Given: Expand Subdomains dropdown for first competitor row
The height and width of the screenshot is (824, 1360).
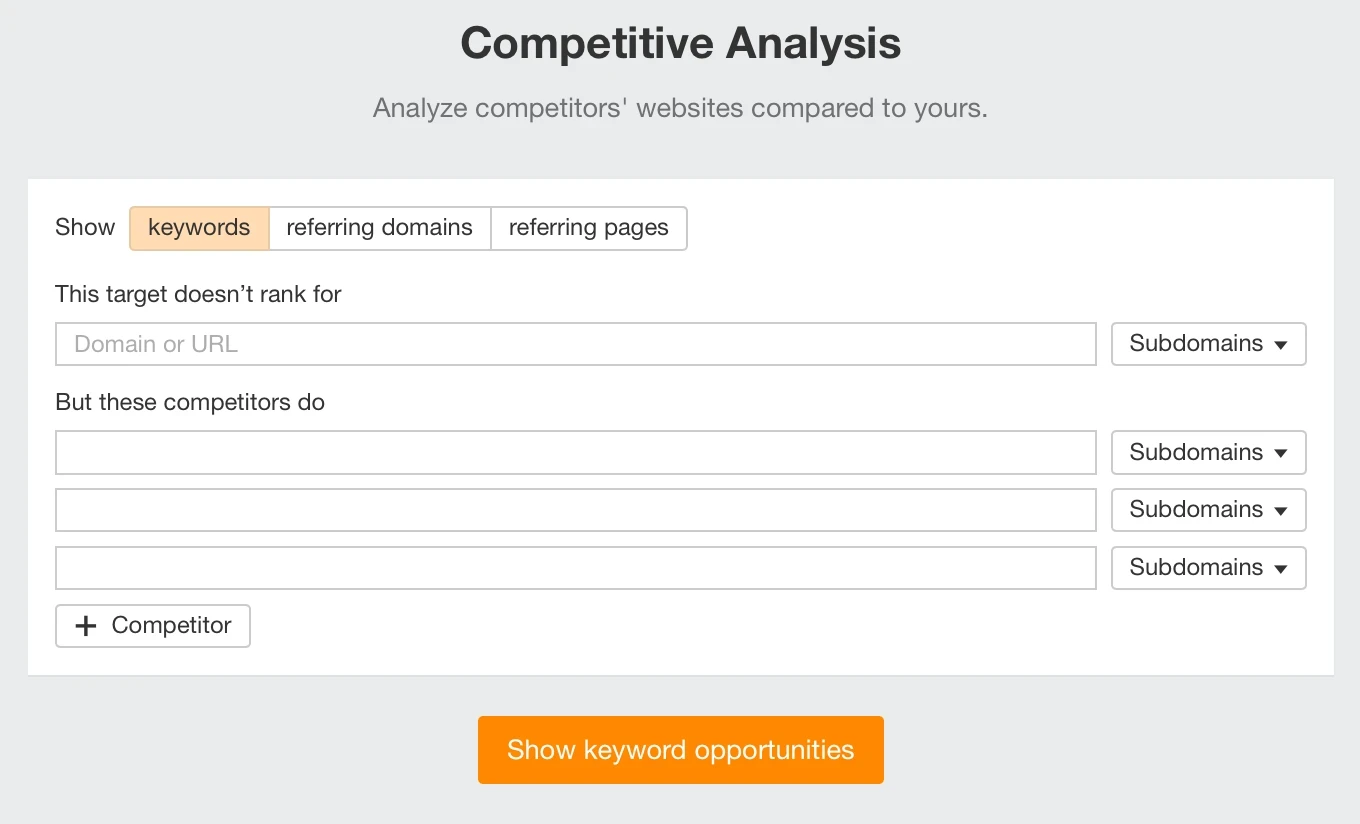Looking at the screenshot, I should [x=1208, y=452].
